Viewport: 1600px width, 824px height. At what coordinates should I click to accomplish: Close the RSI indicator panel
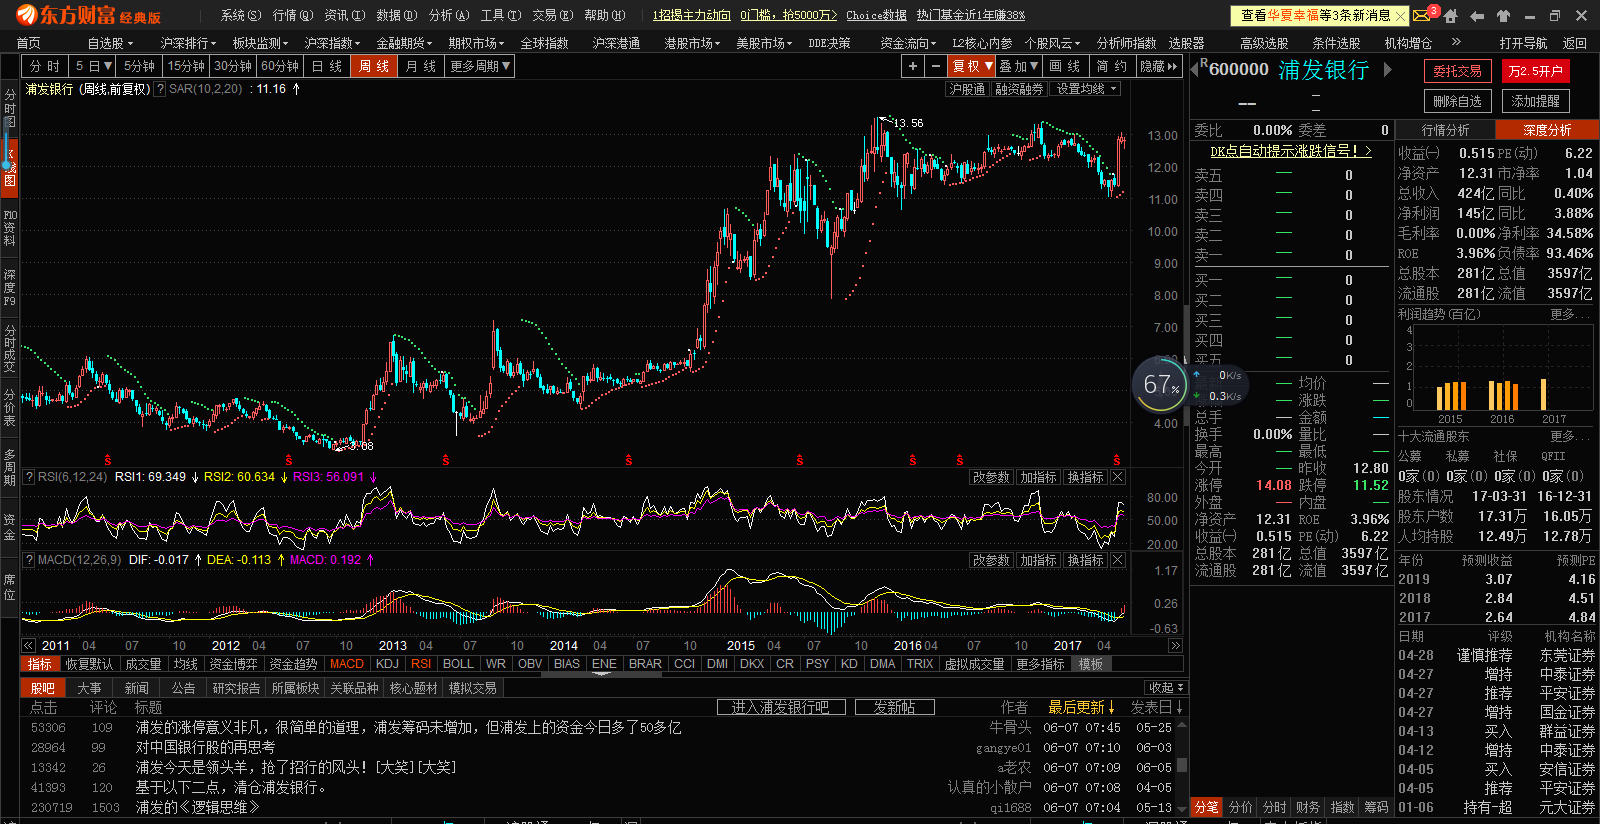click(x=1118, y=477)
